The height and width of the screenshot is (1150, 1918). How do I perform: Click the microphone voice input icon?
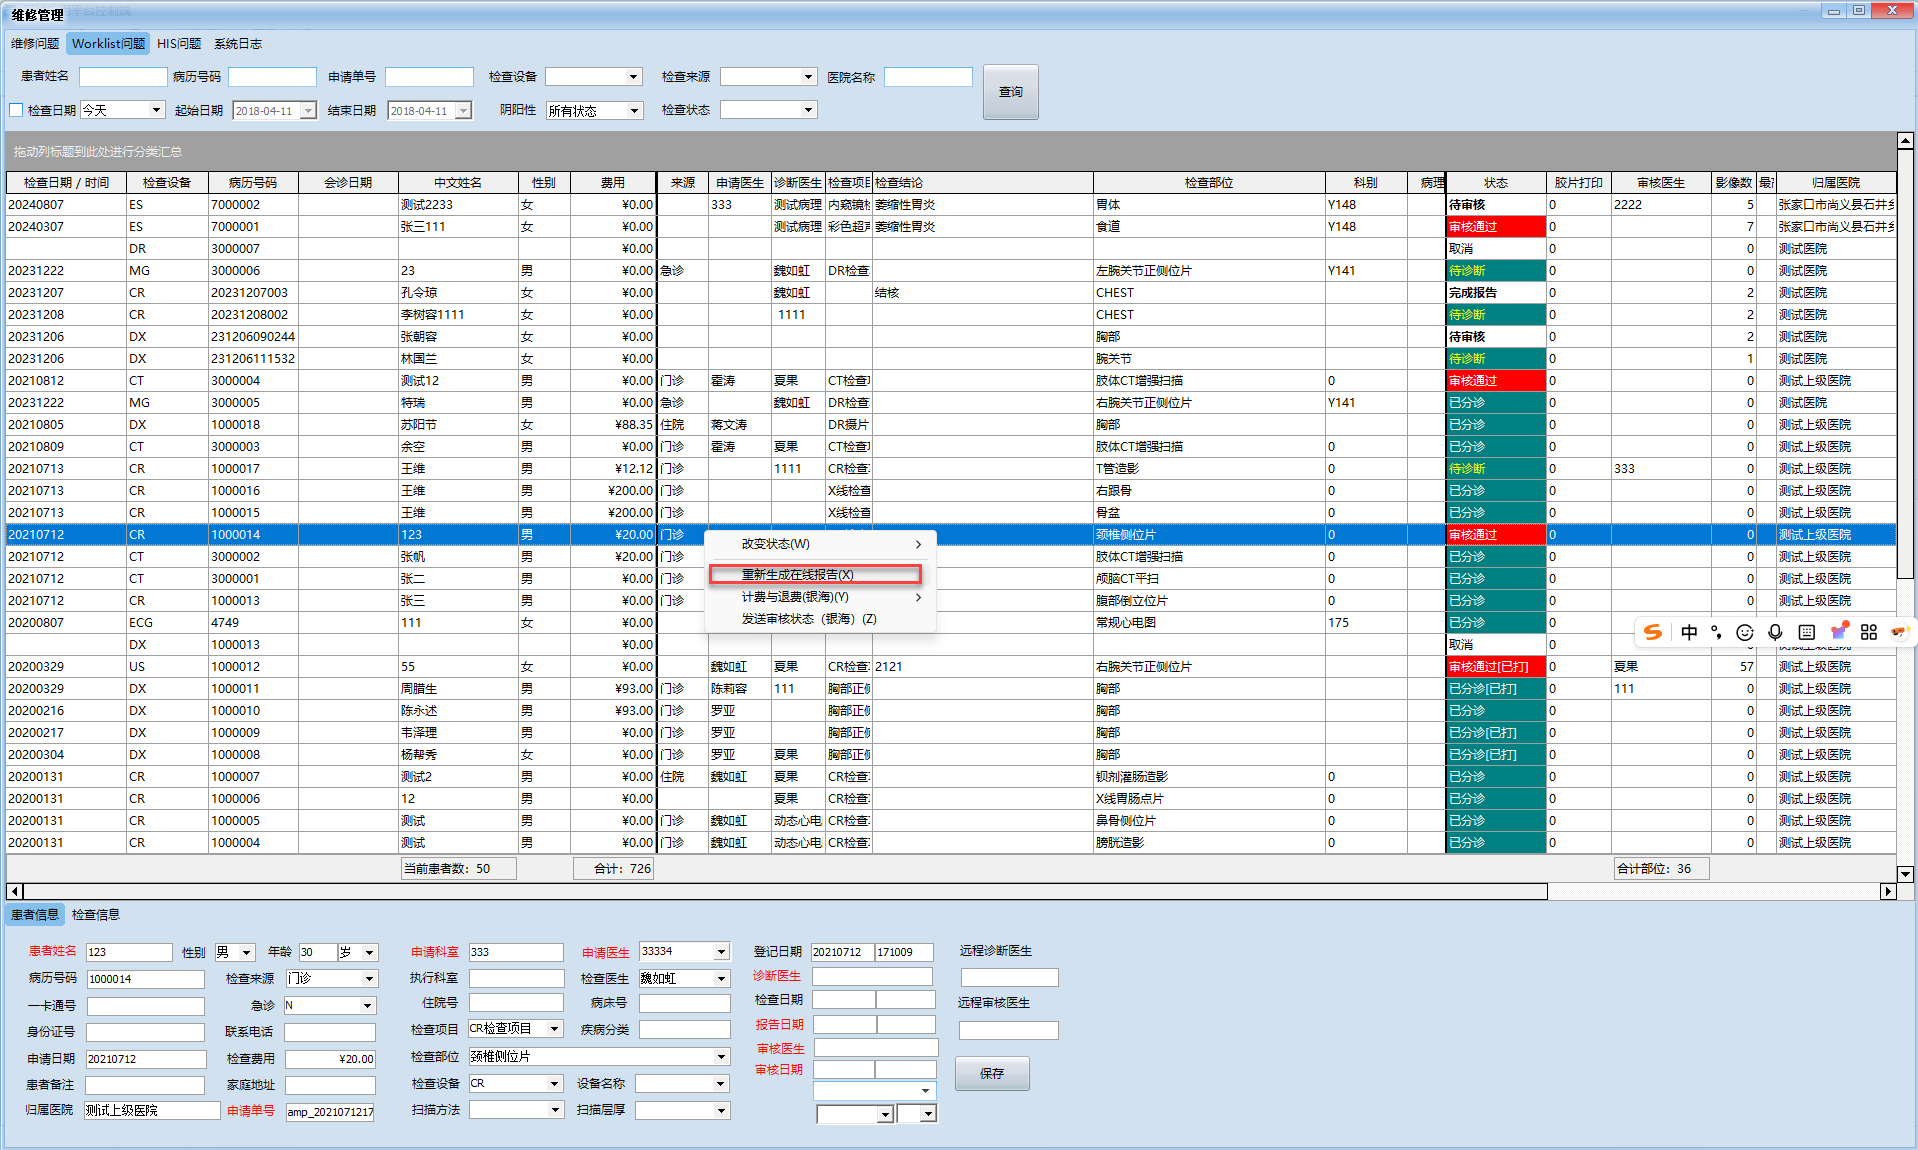pyautogui.click(x=1775, y=632)
